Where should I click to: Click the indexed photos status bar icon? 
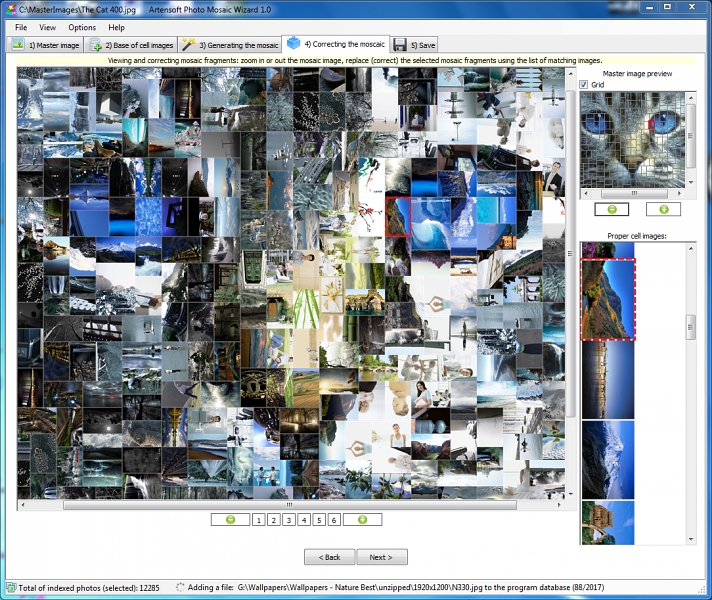pyautogui.click(x=11, y=587)
